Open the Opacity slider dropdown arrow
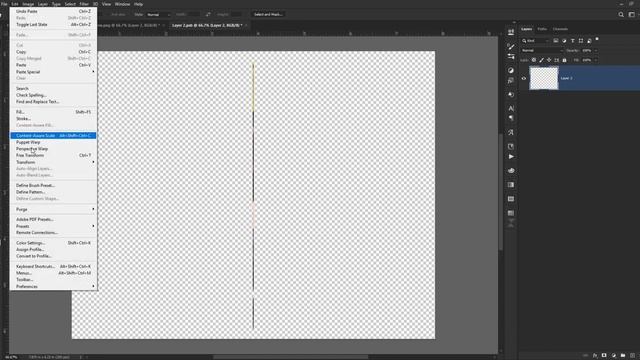 (x=596, y=51)
